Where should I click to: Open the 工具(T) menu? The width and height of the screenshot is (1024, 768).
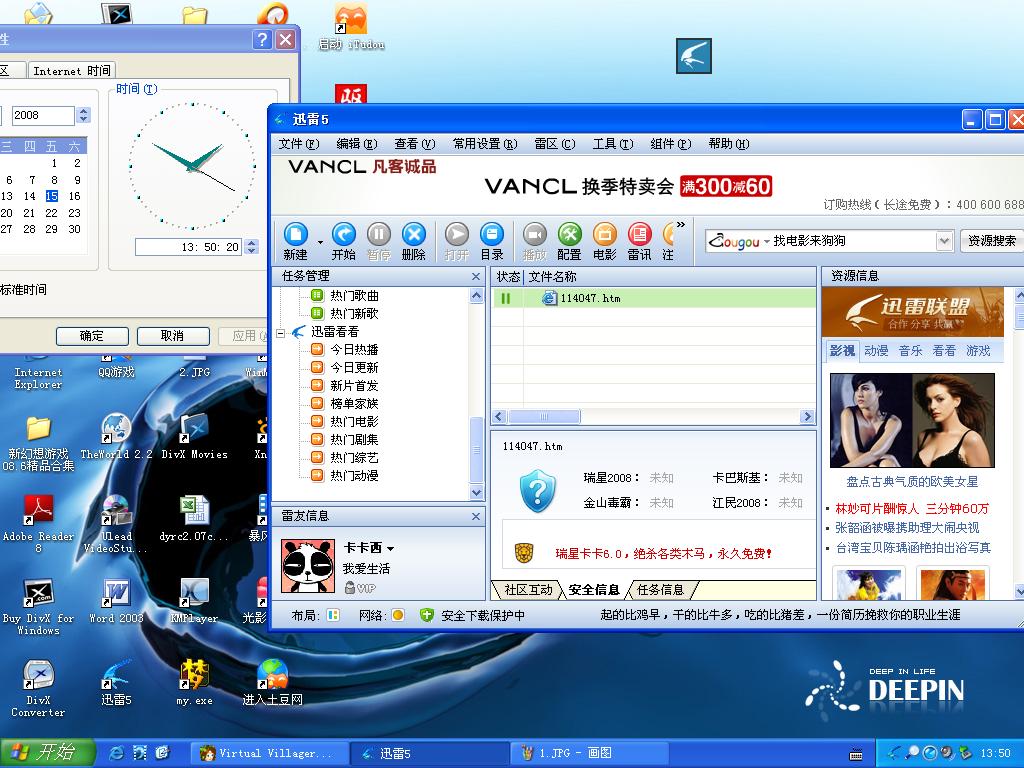point(613,144)
